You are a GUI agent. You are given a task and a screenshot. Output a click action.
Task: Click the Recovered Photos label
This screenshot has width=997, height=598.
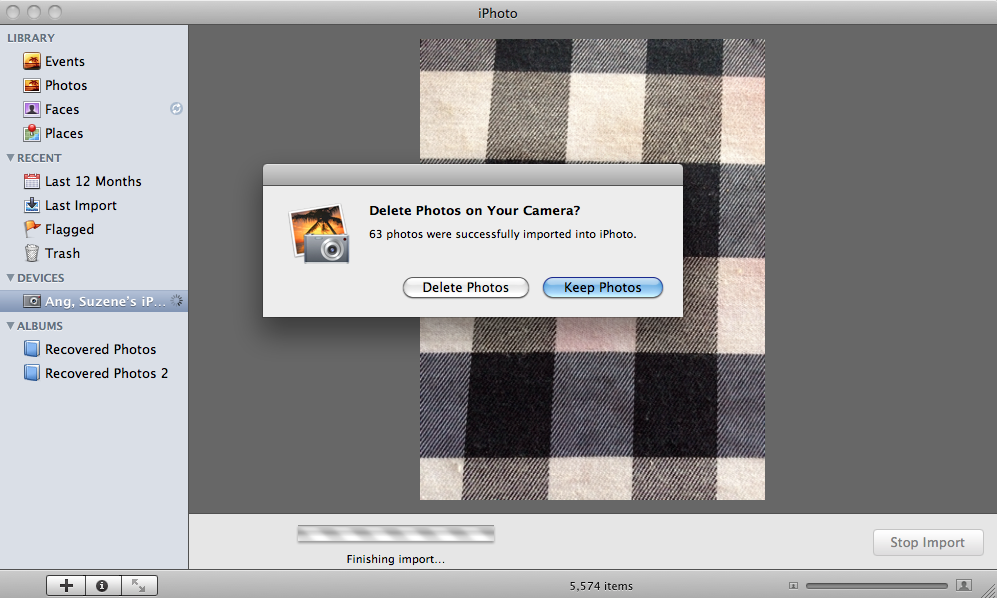coord(100,349)
